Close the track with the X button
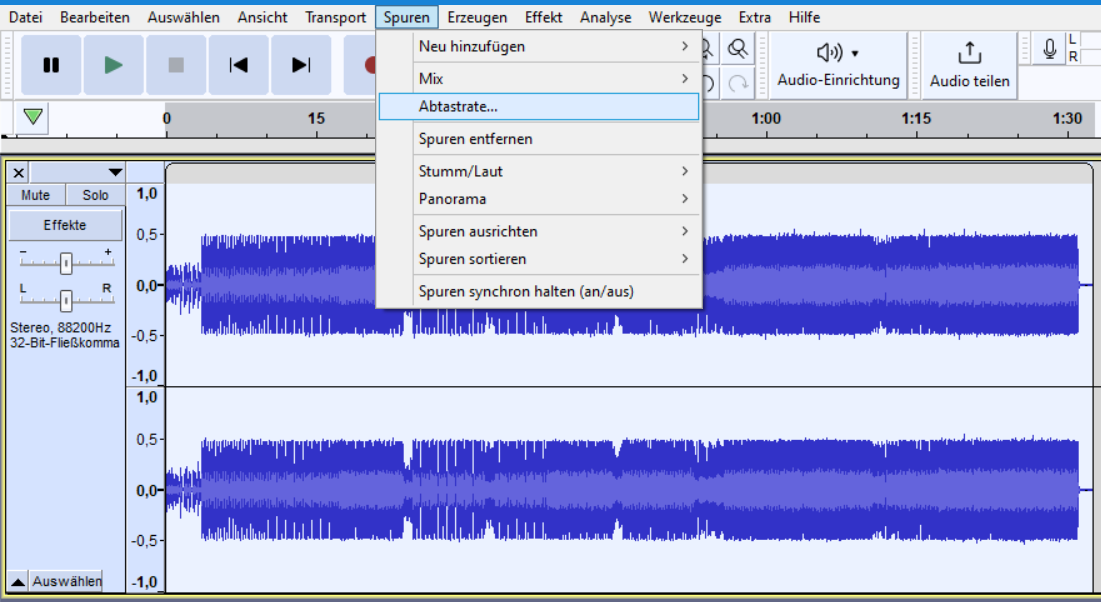Viewport: 1101px width, 602px height. (x=19, y=173)
